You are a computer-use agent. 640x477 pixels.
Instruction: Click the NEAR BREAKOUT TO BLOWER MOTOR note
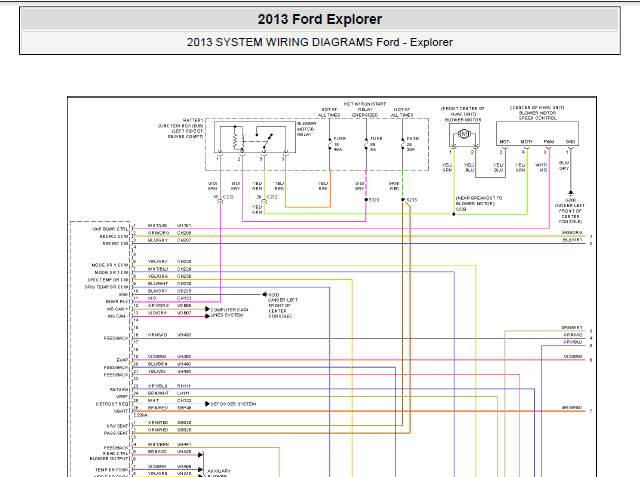pos(479,201)
